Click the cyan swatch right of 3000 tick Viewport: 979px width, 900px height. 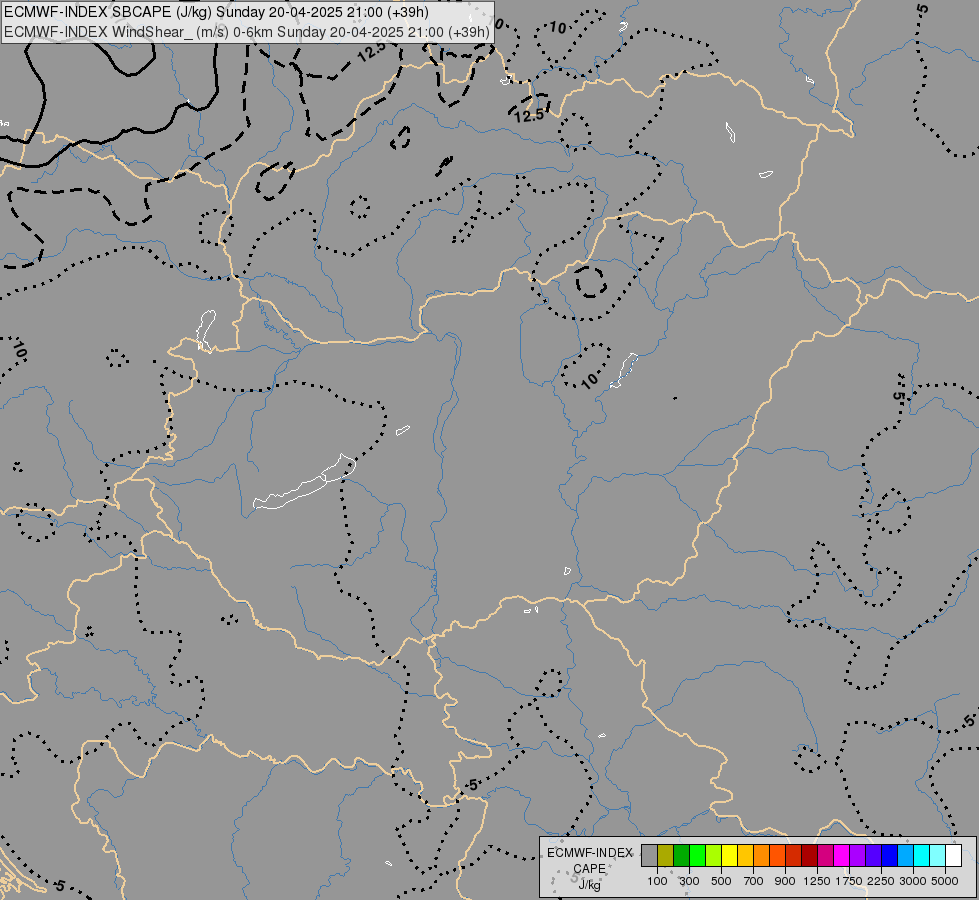(x=922, y=855)
